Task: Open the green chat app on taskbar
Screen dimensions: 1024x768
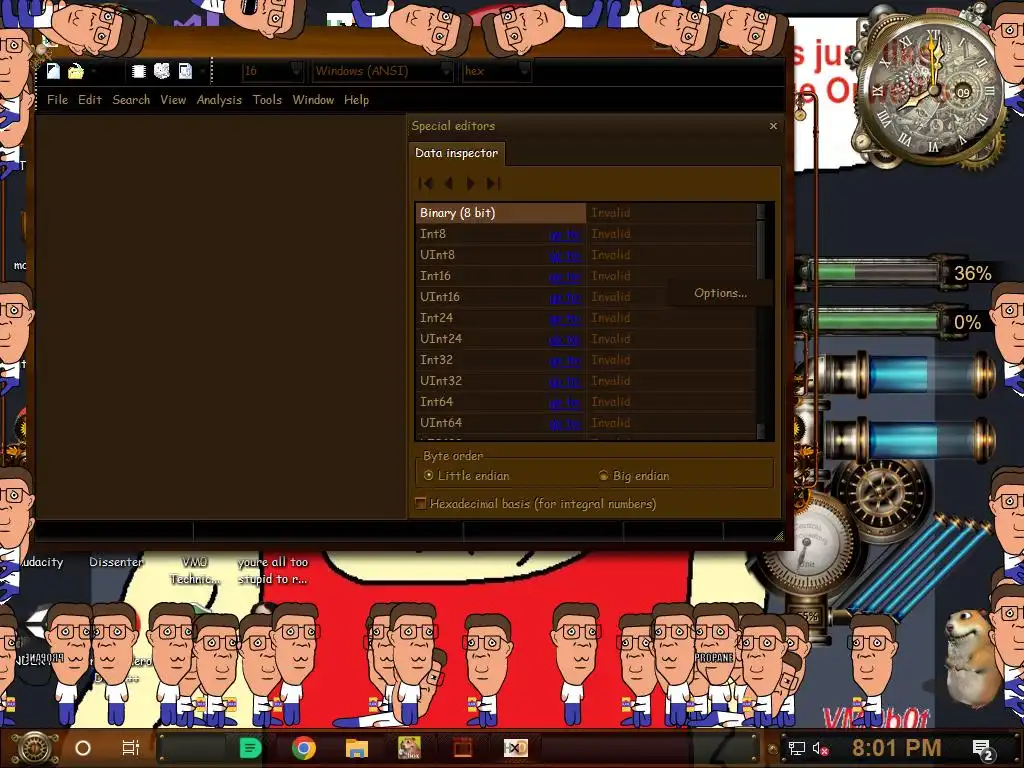Action: point(250,748)
